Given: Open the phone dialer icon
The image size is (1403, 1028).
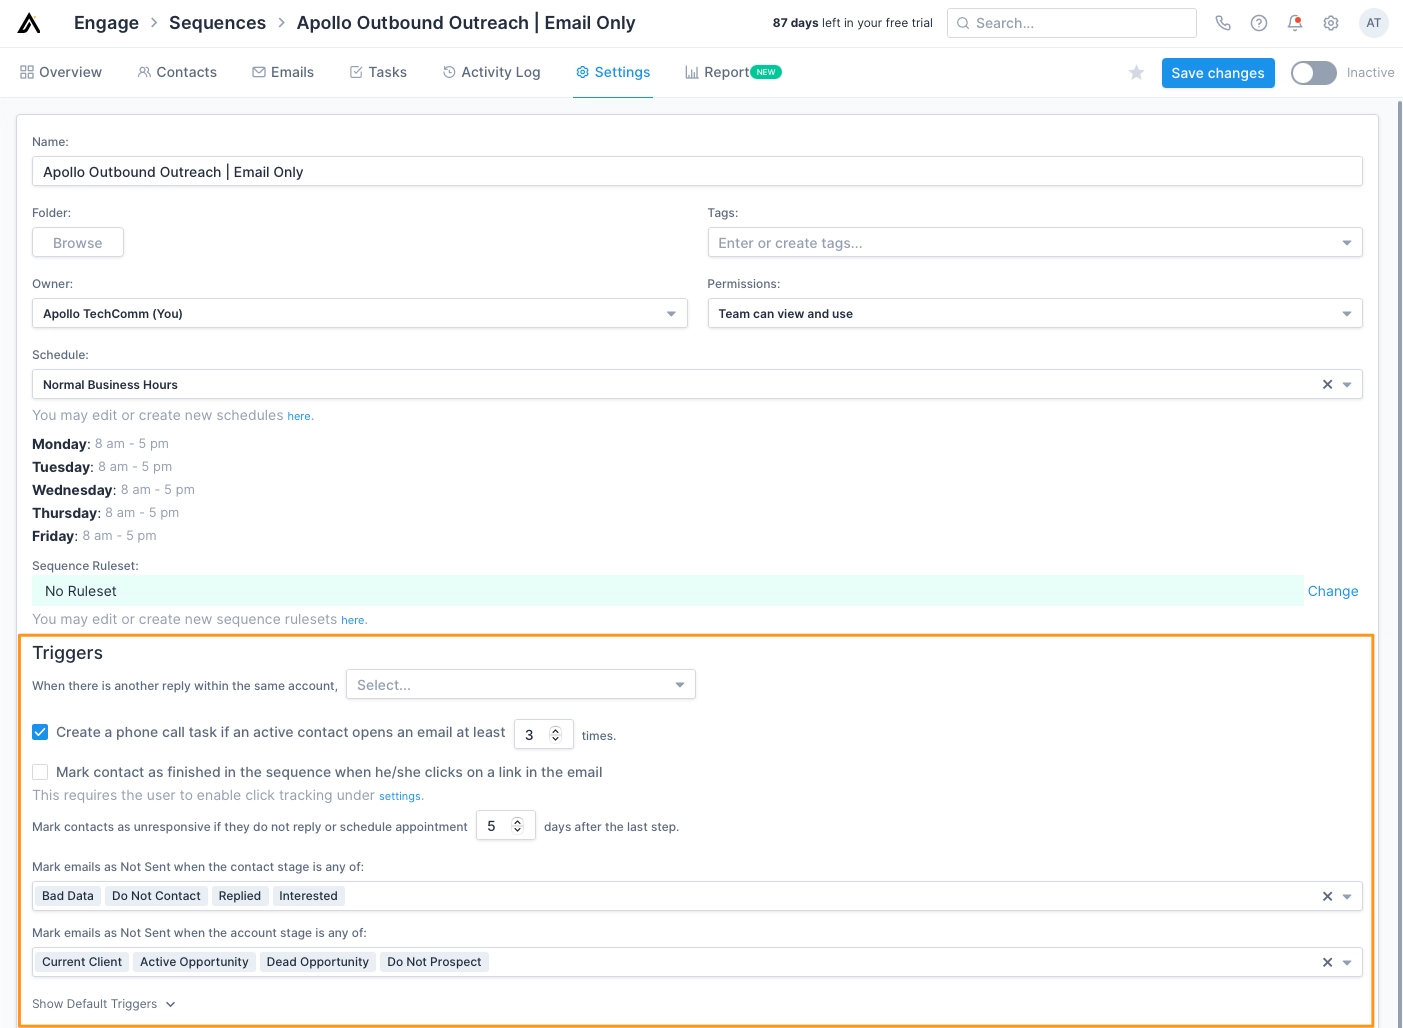Looking at the screenshot, I should tap(1223, 23).
